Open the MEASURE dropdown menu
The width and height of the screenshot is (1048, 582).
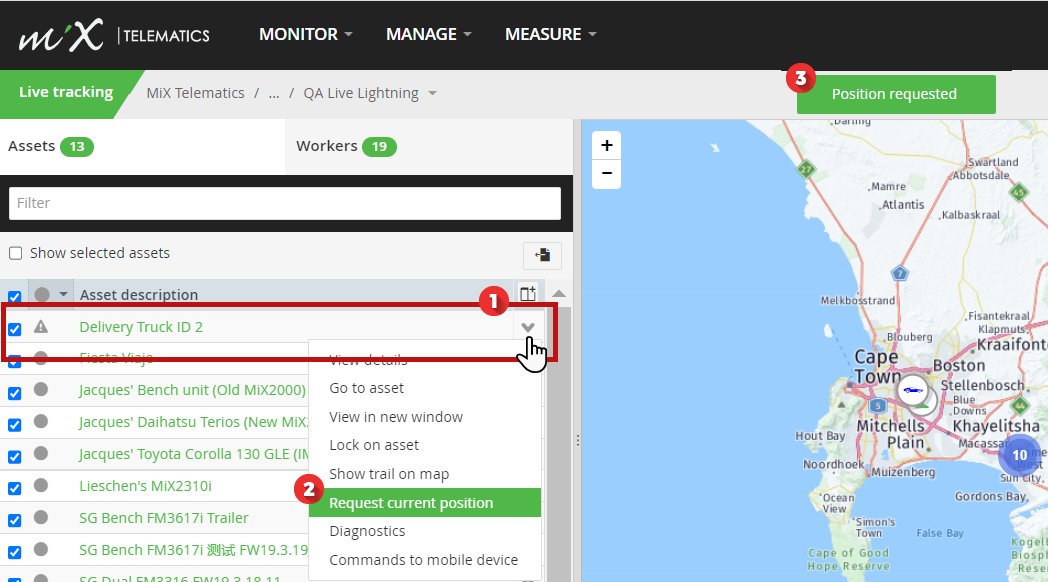[x=551, y=34]
